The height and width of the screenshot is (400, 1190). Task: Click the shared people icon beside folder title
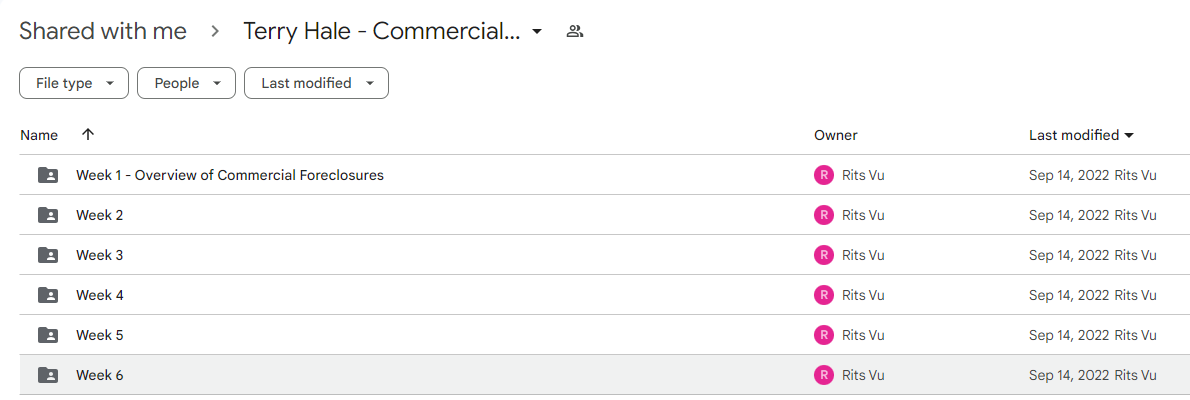click(x=575, y=32)
